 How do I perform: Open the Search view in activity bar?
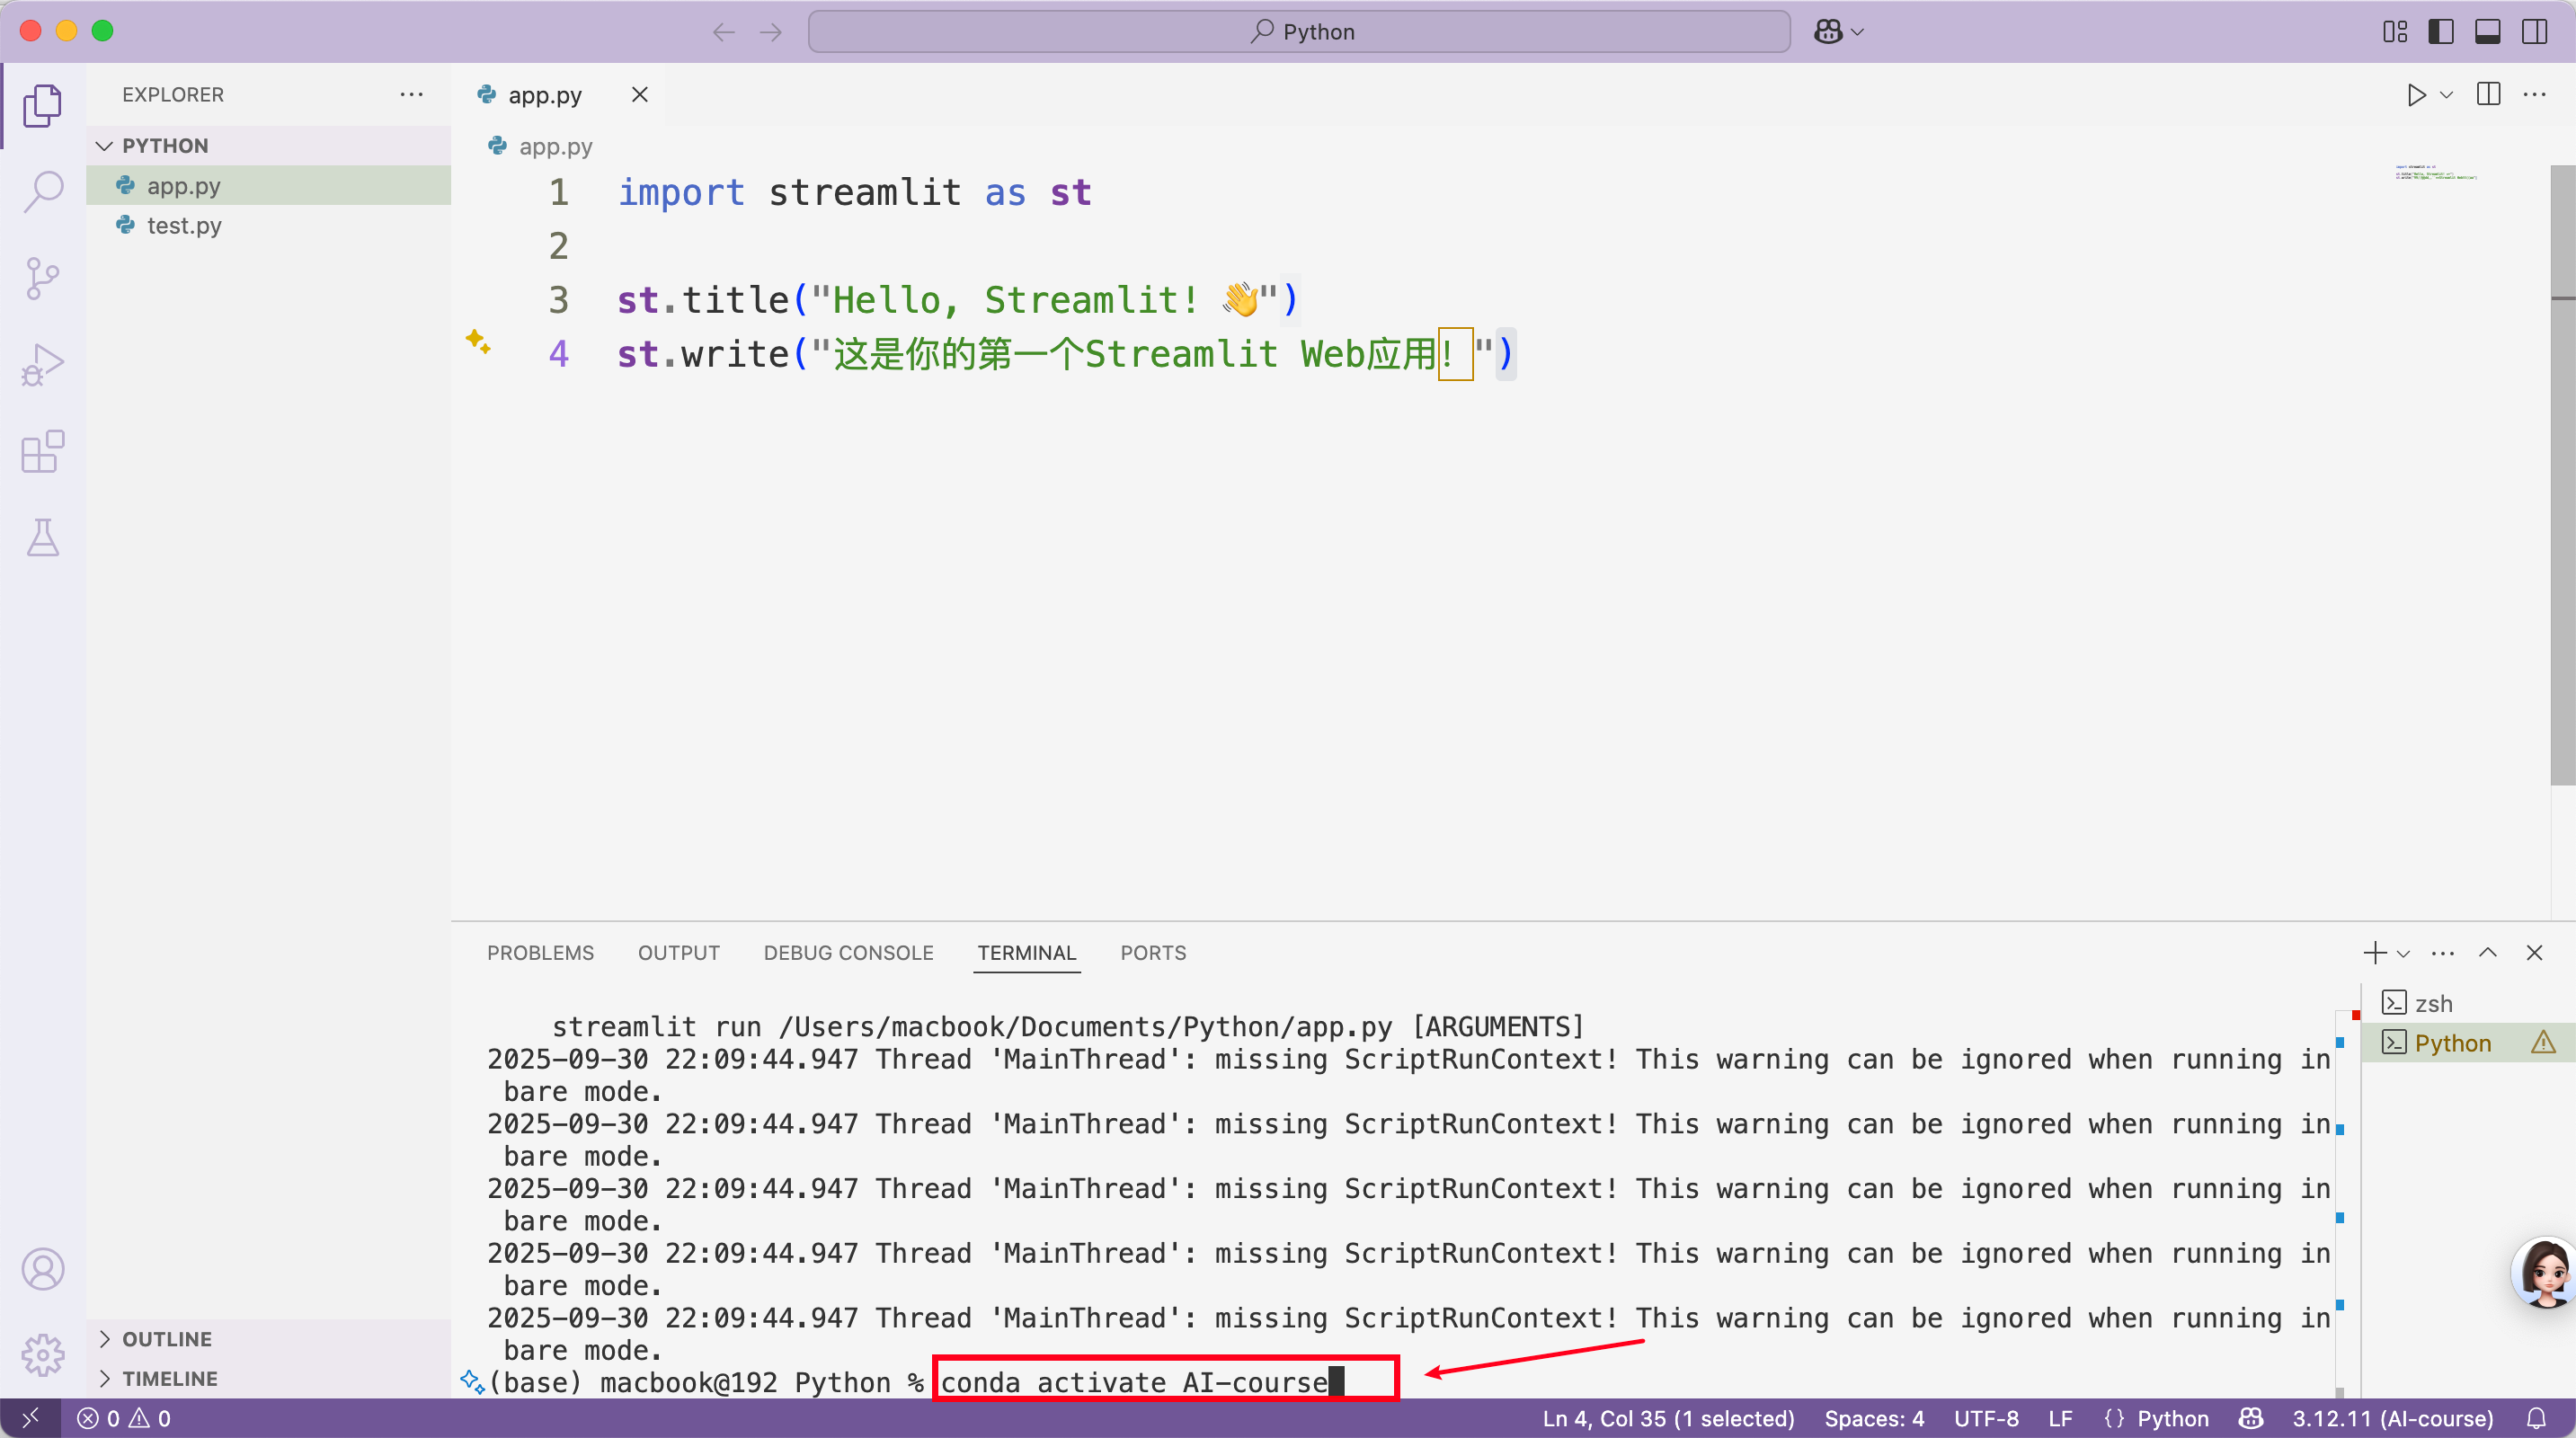click(43, 191)
